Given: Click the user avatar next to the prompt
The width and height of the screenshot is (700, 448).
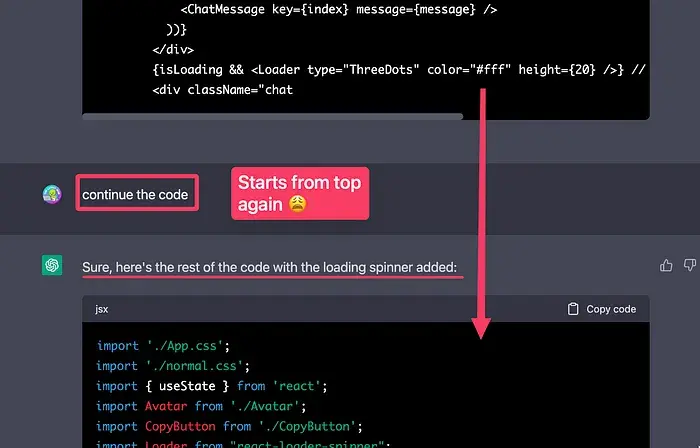Looking at the screenshot, I should pyautogui.click(x=52, y=195).
